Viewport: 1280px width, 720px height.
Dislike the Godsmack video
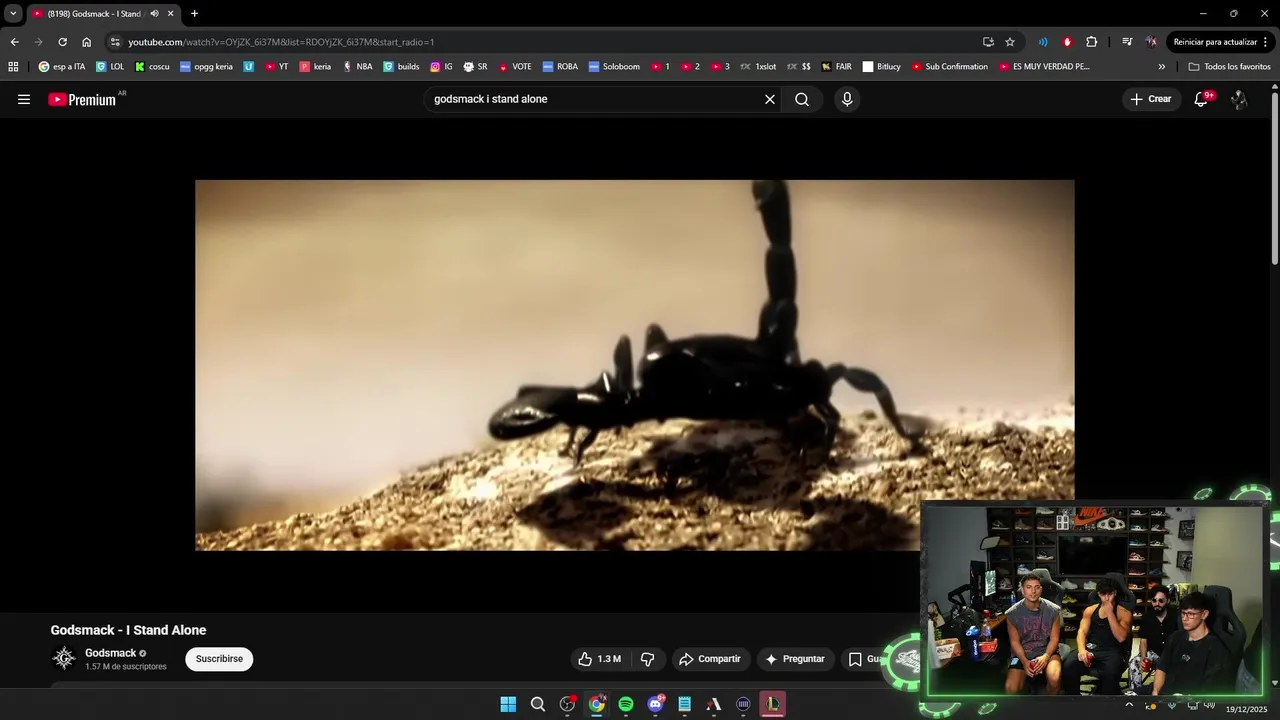pos(647,659)
